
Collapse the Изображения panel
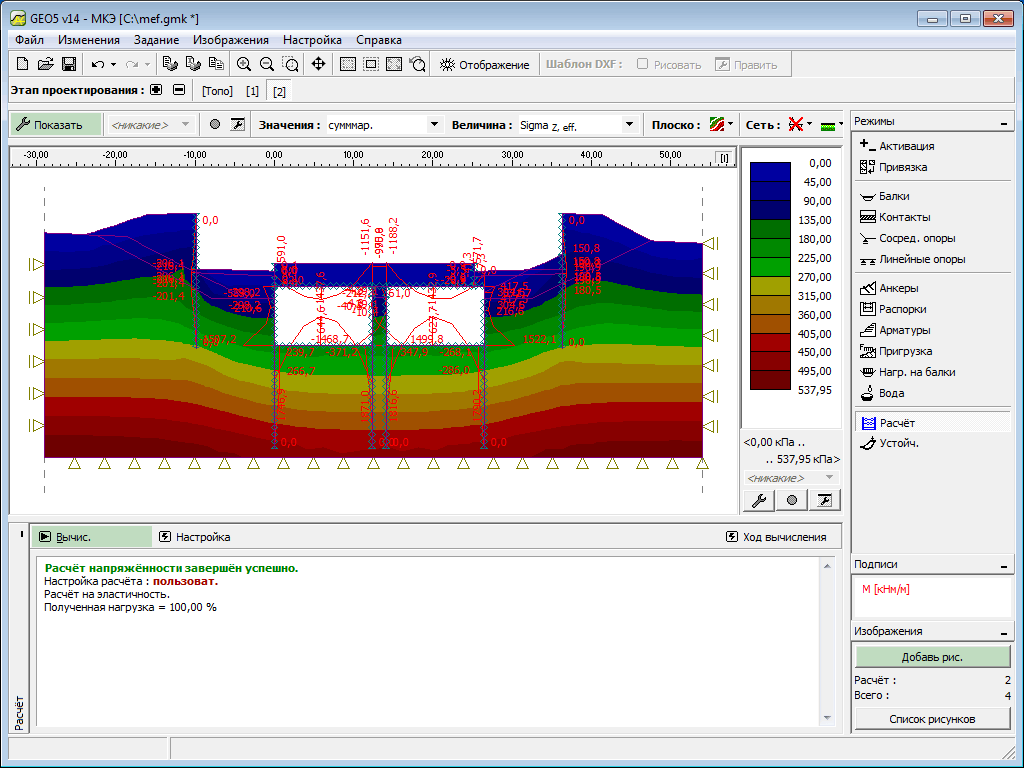[x=1004, y=632]
